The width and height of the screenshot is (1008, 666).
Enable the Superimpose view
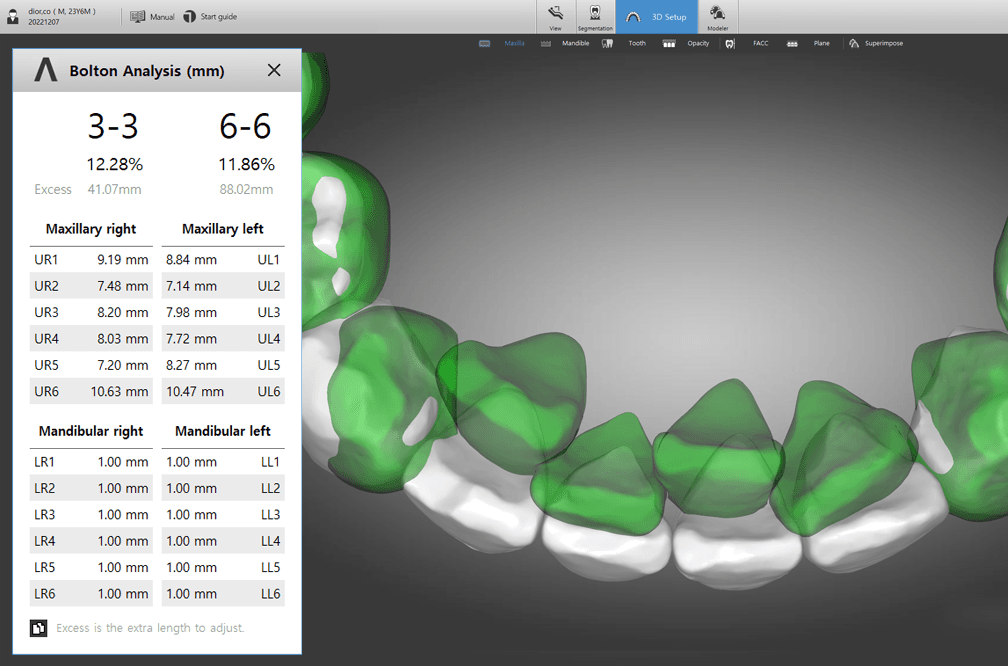(876, 43)
